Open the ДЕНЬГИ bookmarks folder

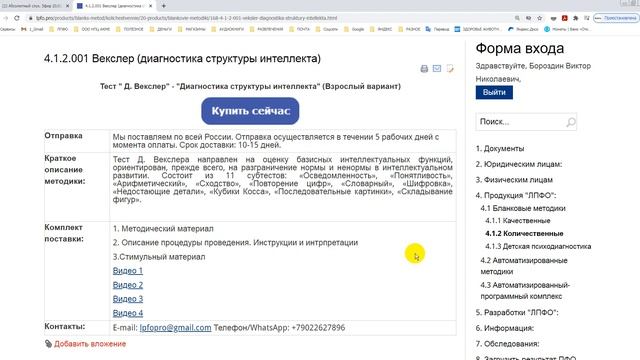click(160, 29)
